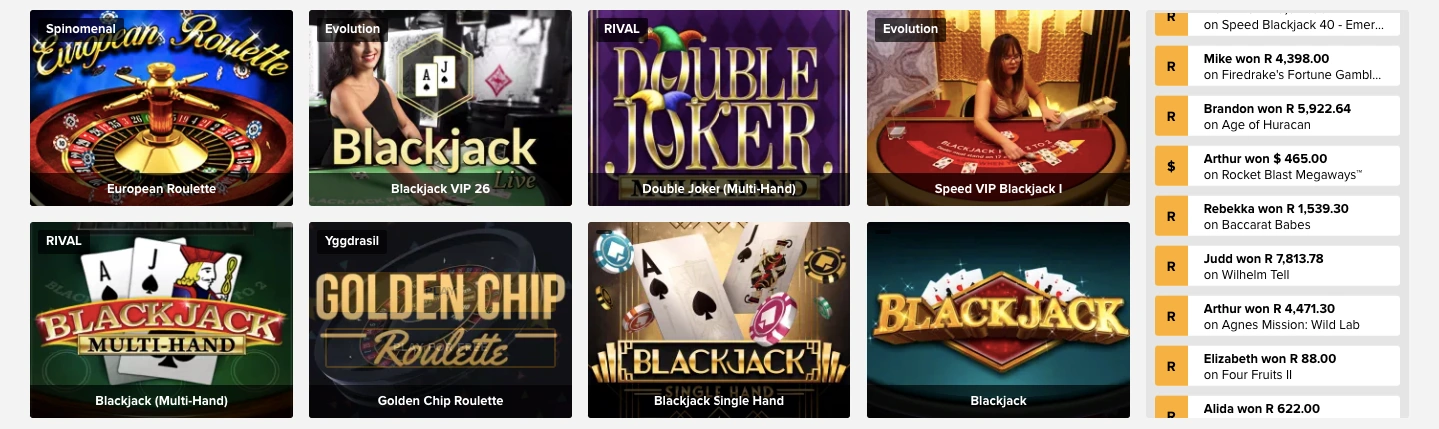Select Speed VIP Blackjack I tile
This screenshot has width=1439, height=429.
pyautogui.click(x=998, y=108)
